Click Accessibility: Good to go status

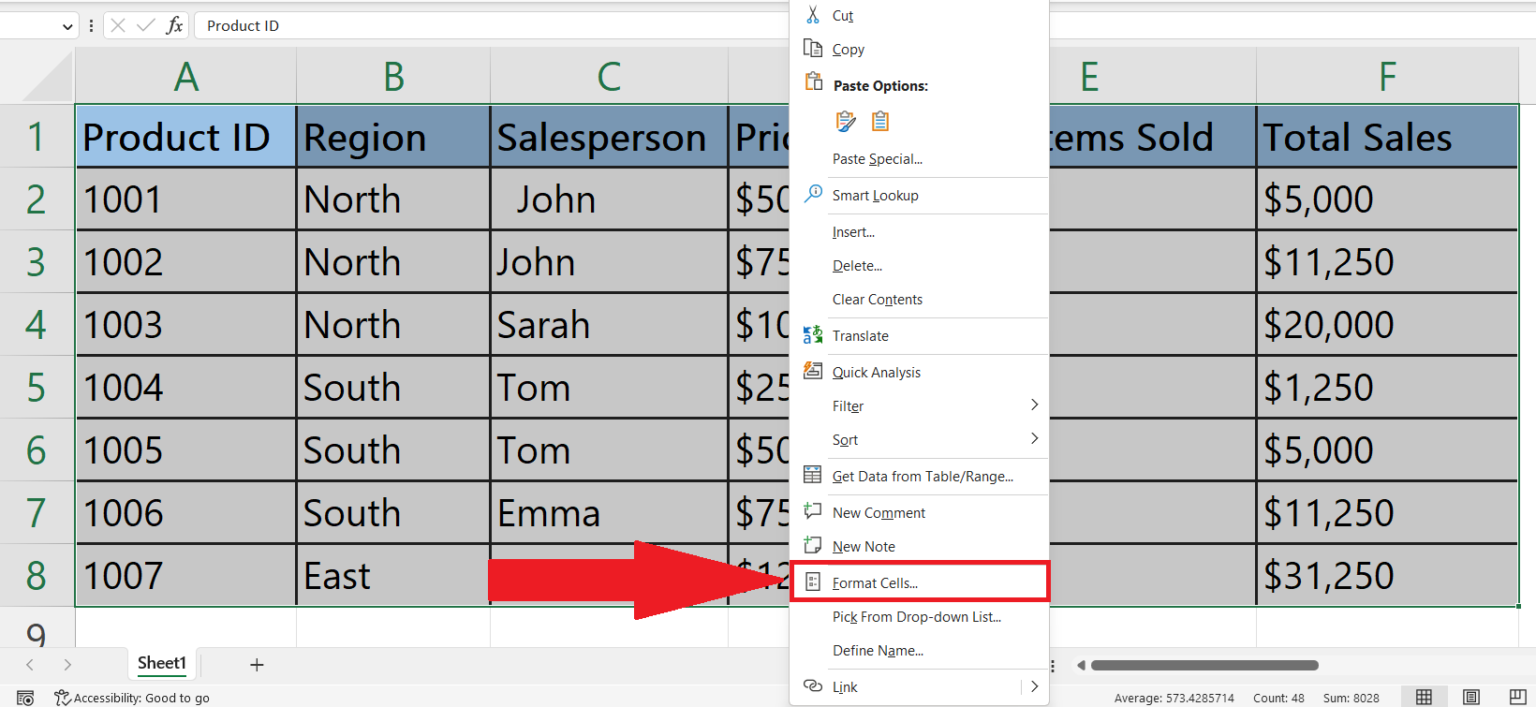coord(132,698)
